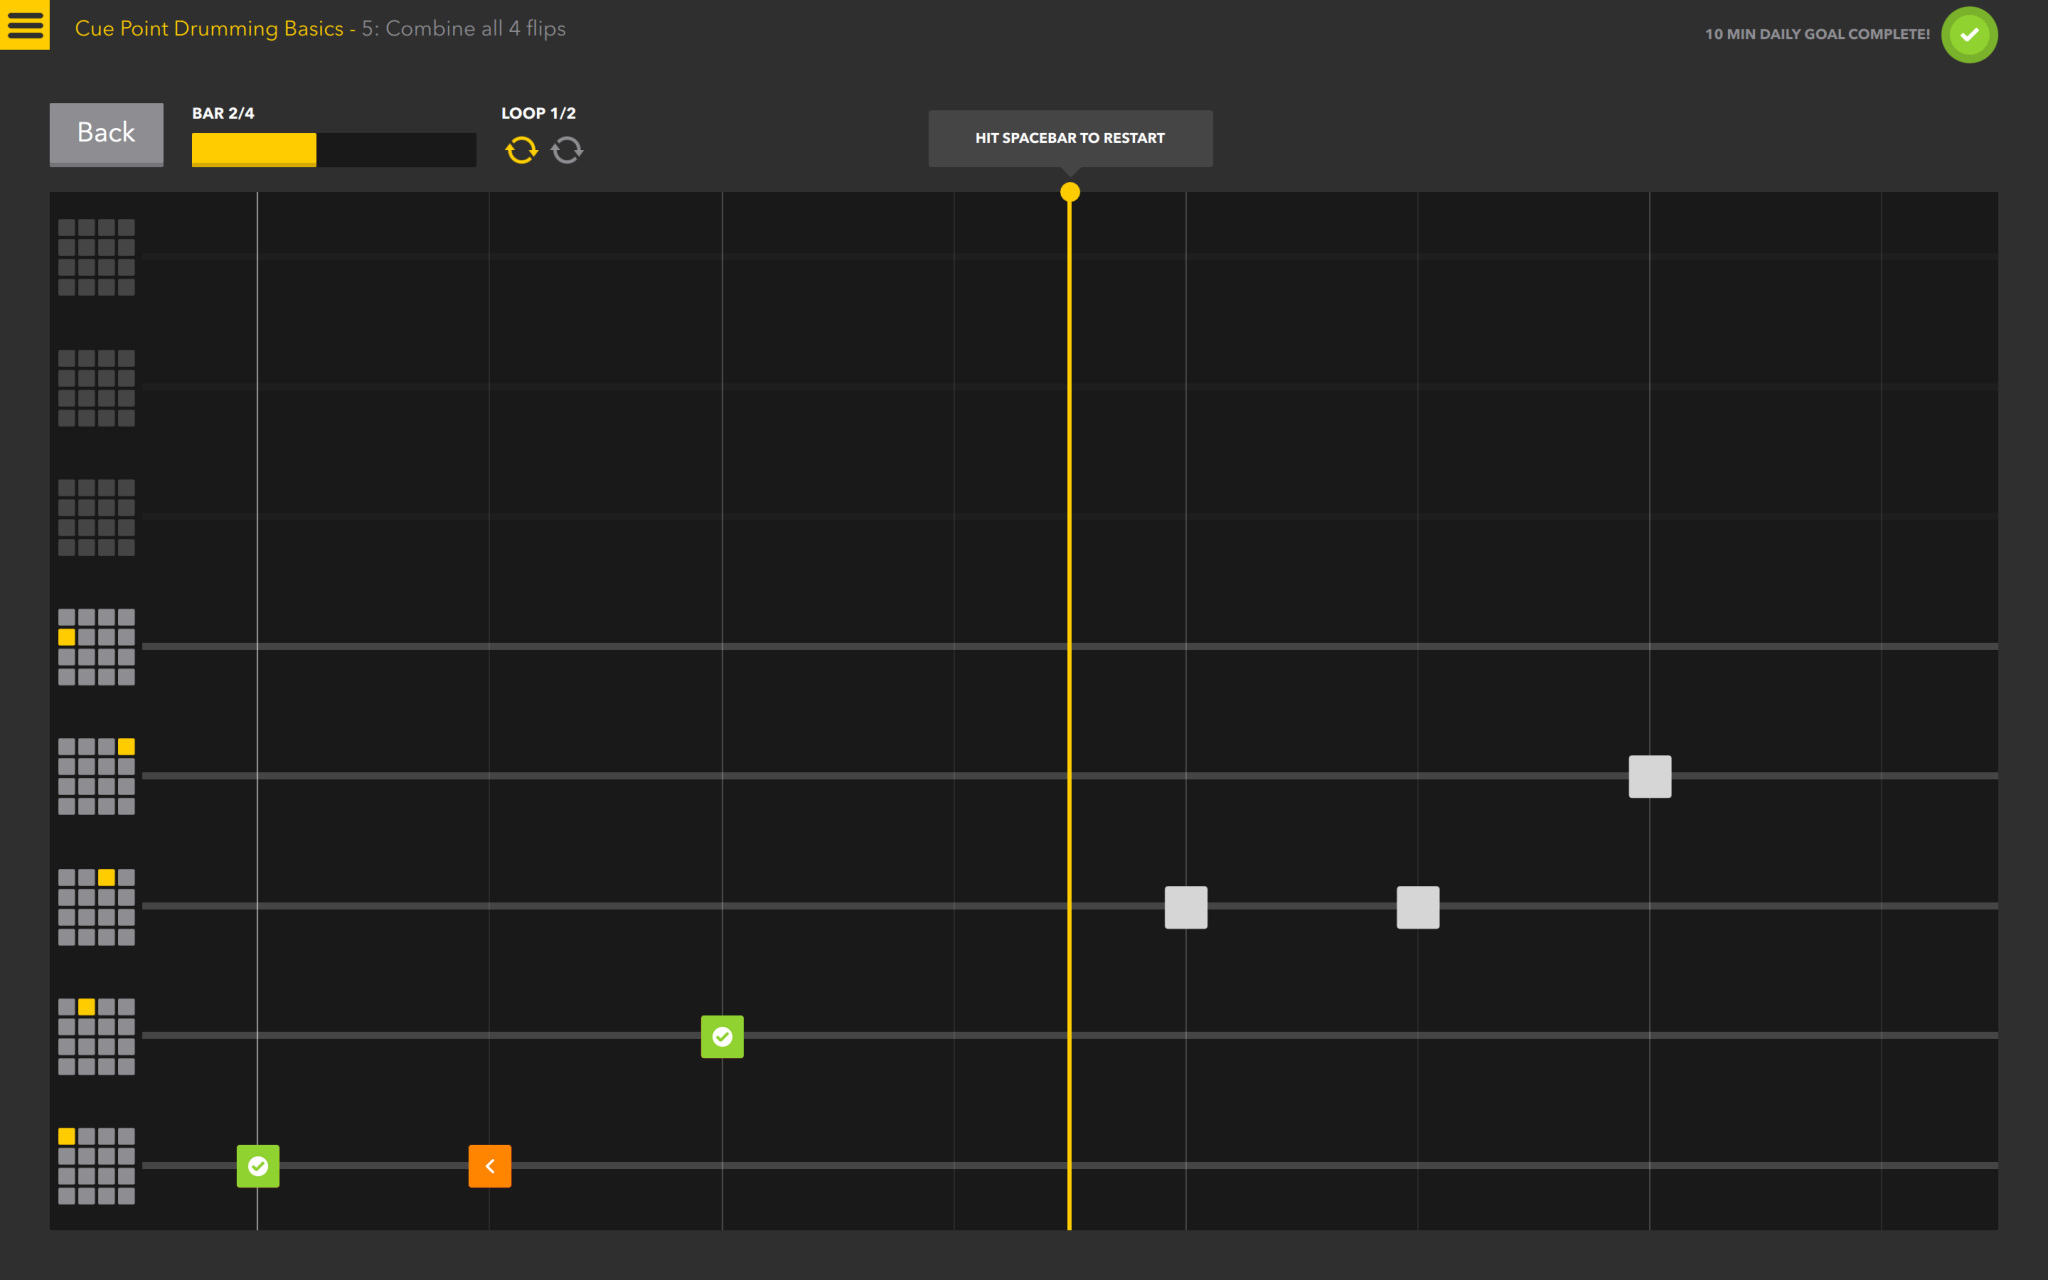The image size is (2048, 1280).
Task: Click the Back button
Action: pyautogui.click(x=106, y=133)
